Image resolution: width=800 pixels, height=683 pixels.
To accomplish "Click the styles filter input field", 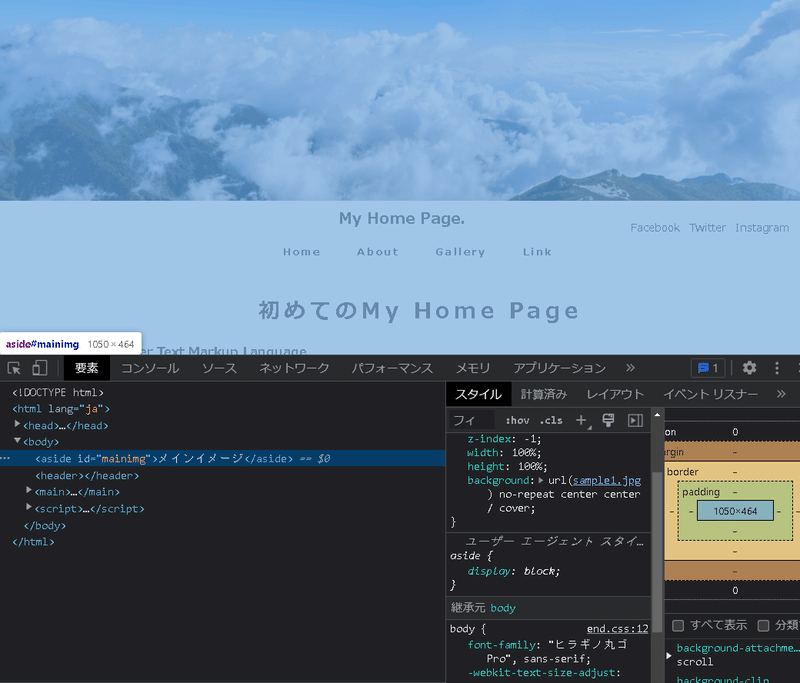I will 471,420.
